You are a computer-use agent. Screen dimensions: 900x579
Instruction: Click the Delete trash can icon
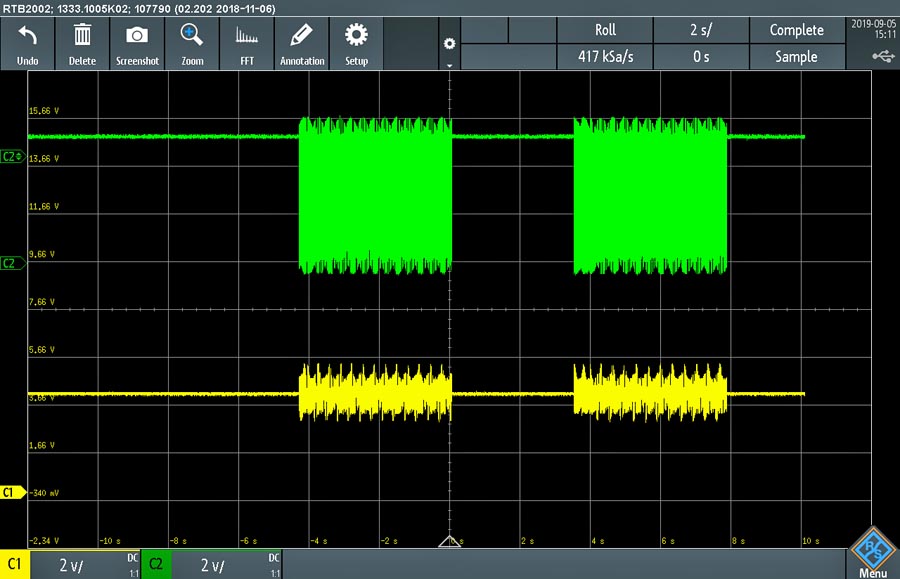pyautogui.click(x=82, y=35)
